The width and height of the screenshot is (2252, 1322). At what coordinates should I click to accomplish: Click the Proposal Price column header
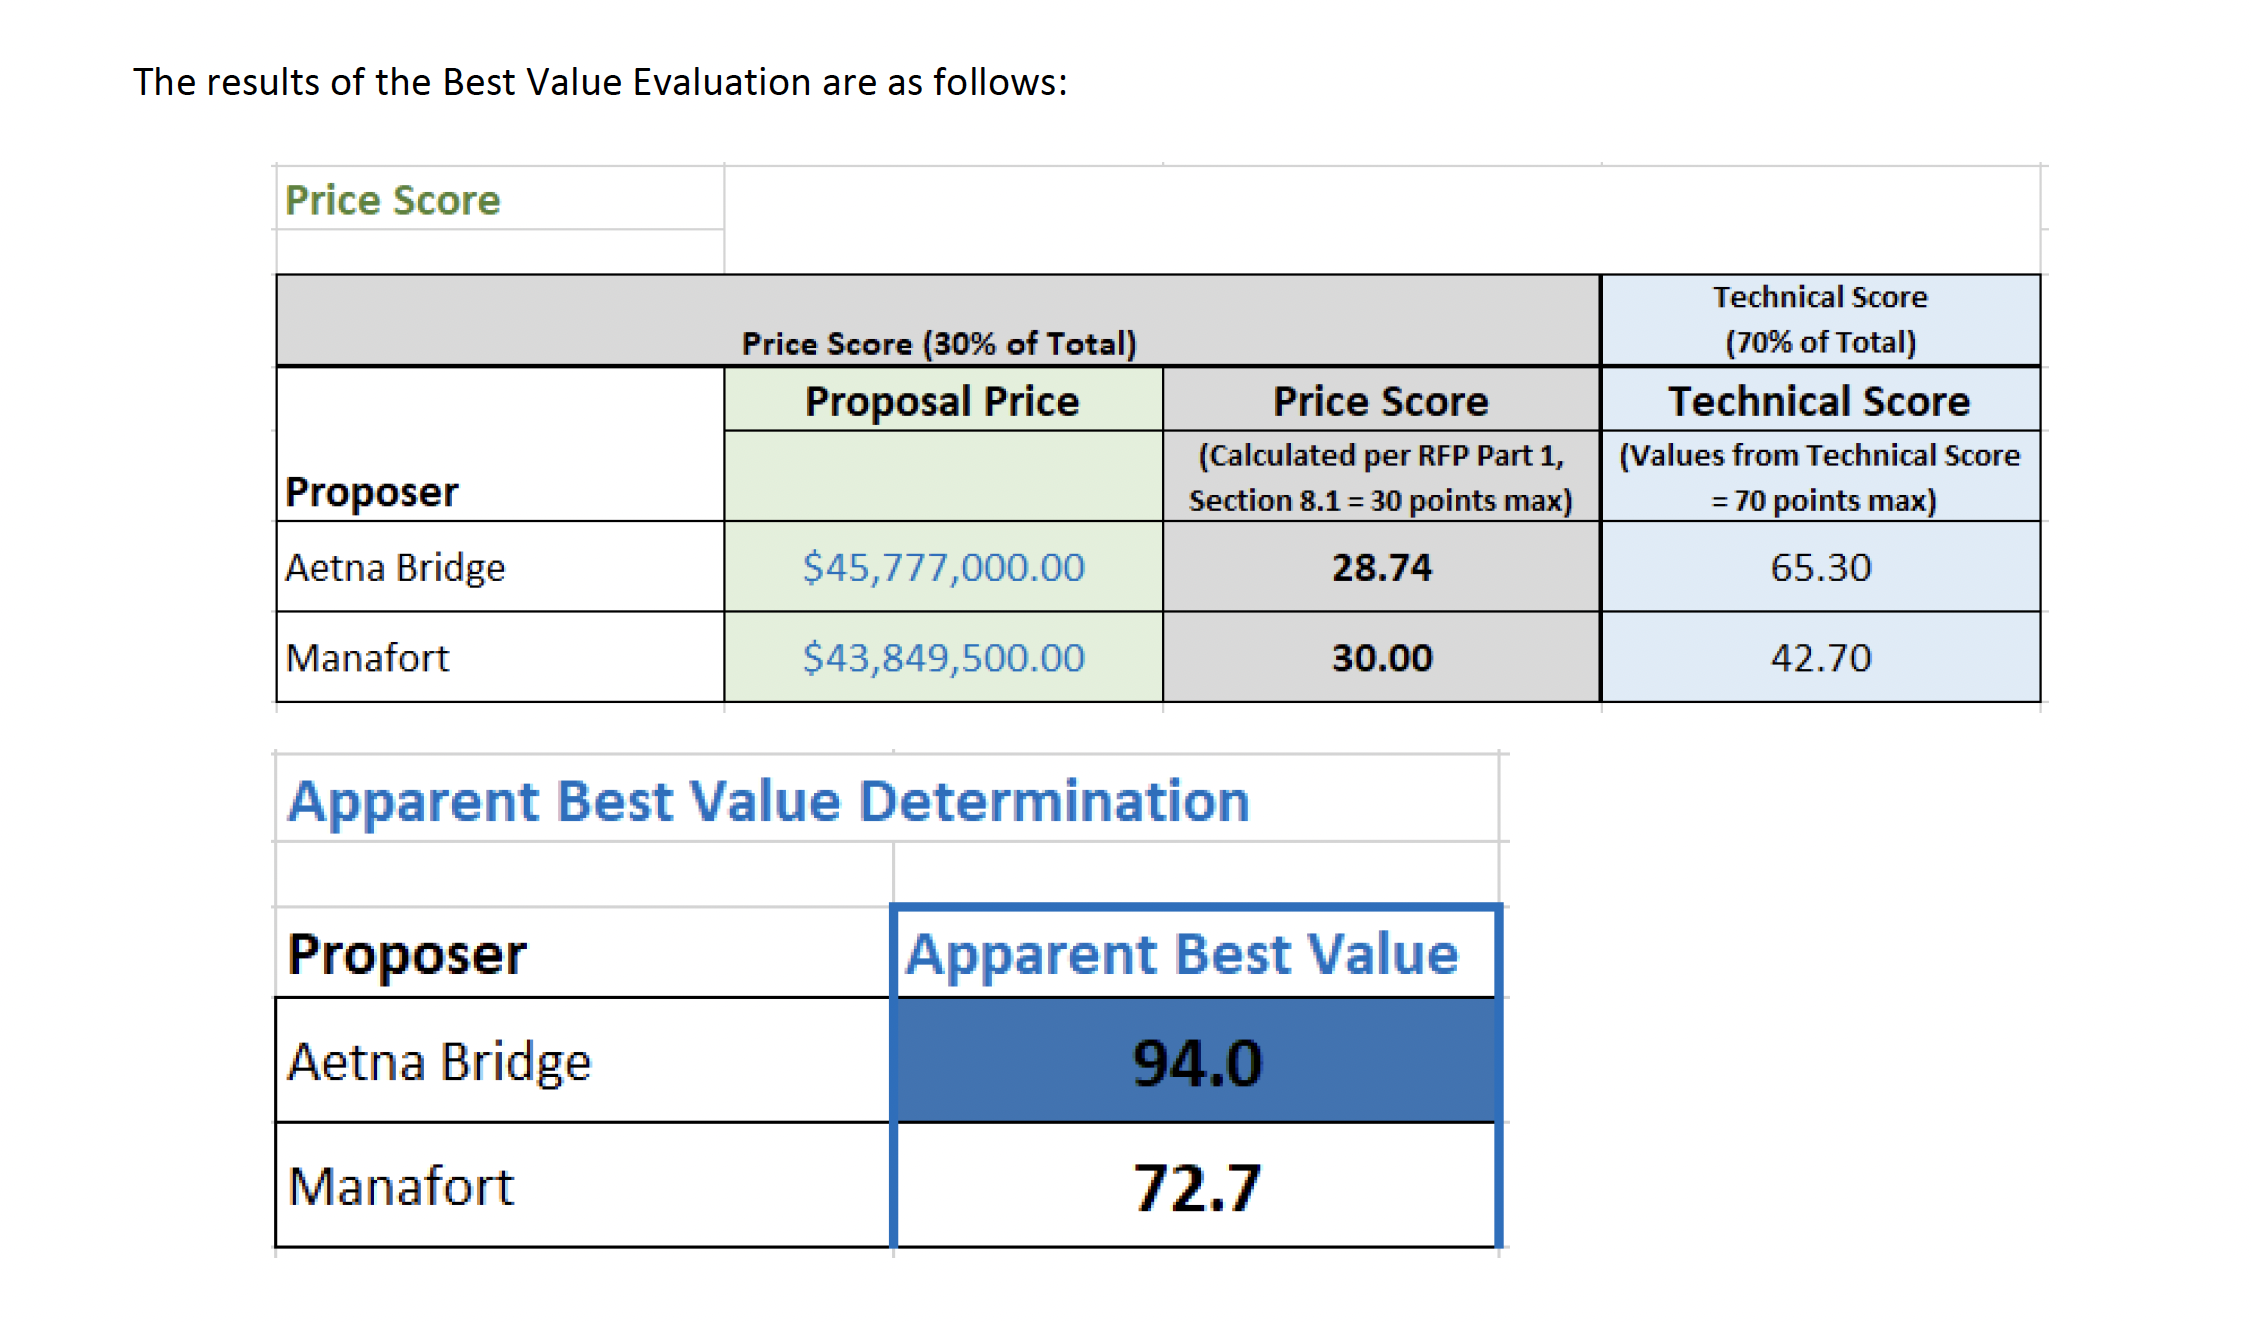tap(942, 401)
